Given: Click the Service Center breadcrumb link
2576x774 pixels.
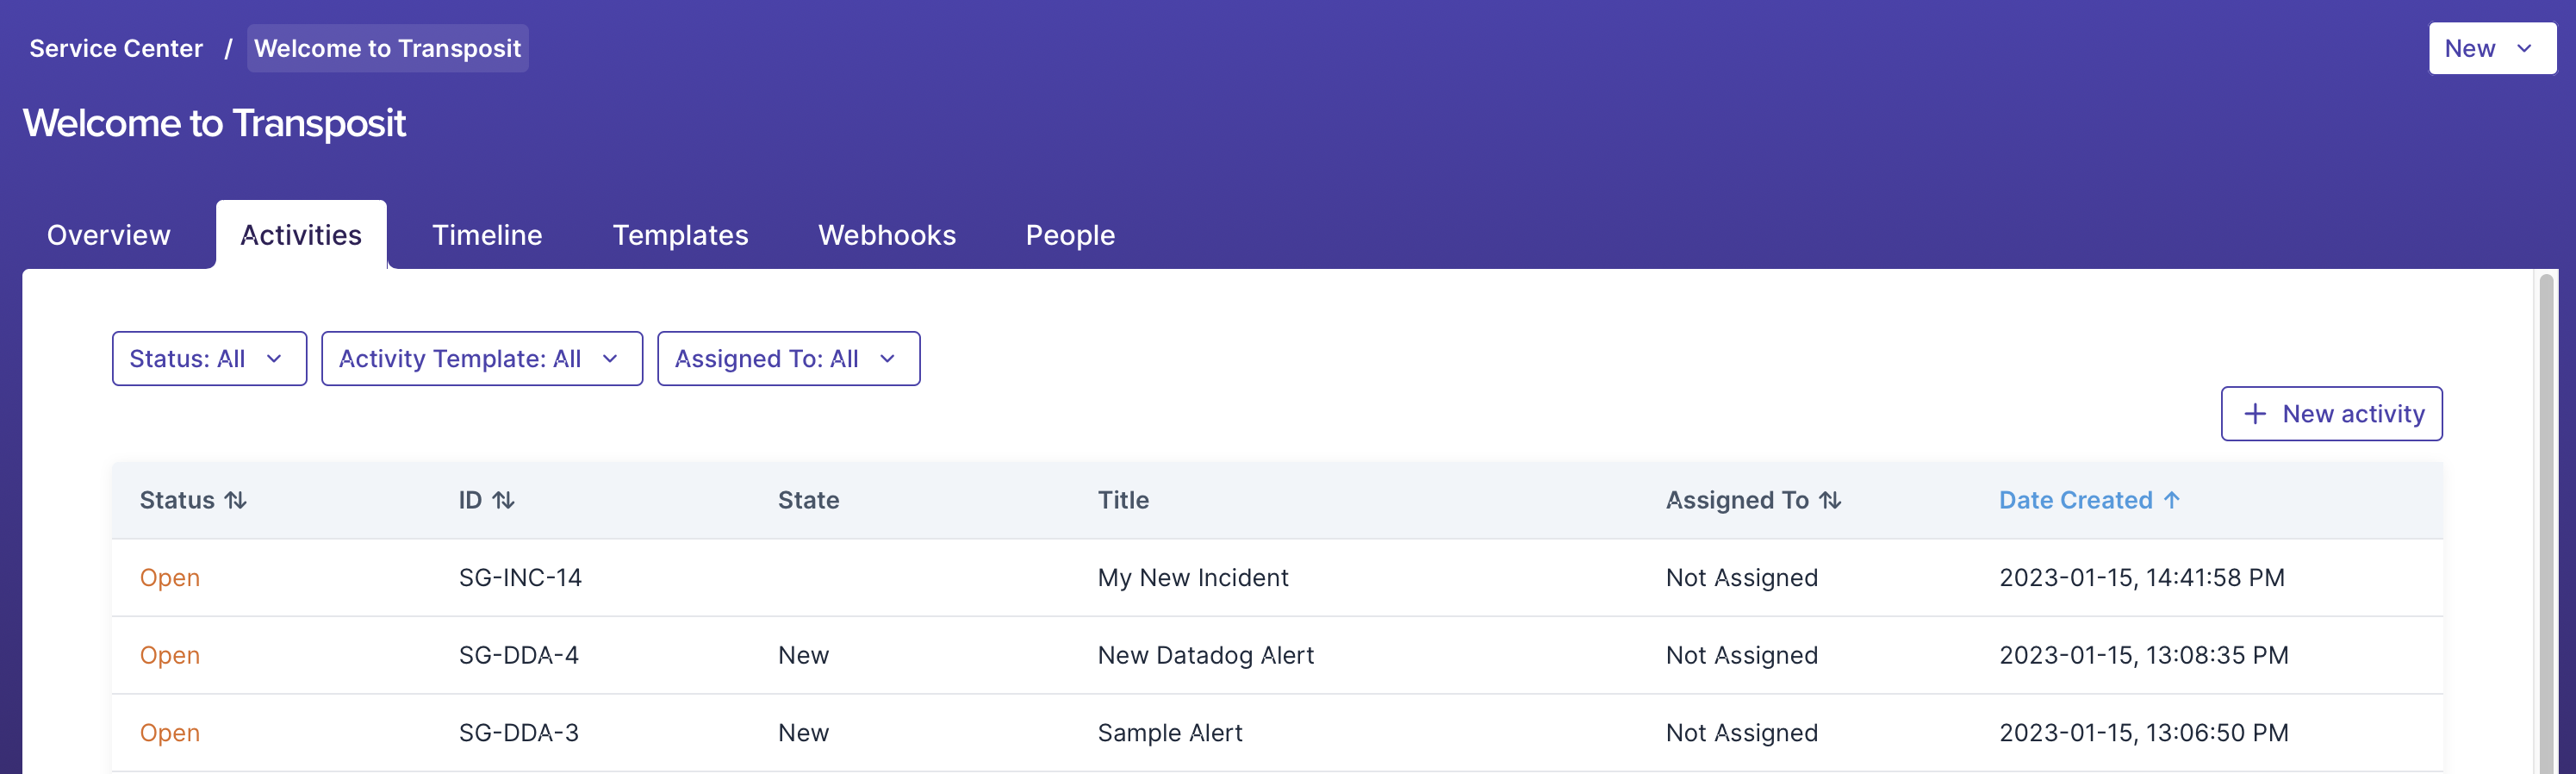Looking at the screenshot, I should pos(116,48).
